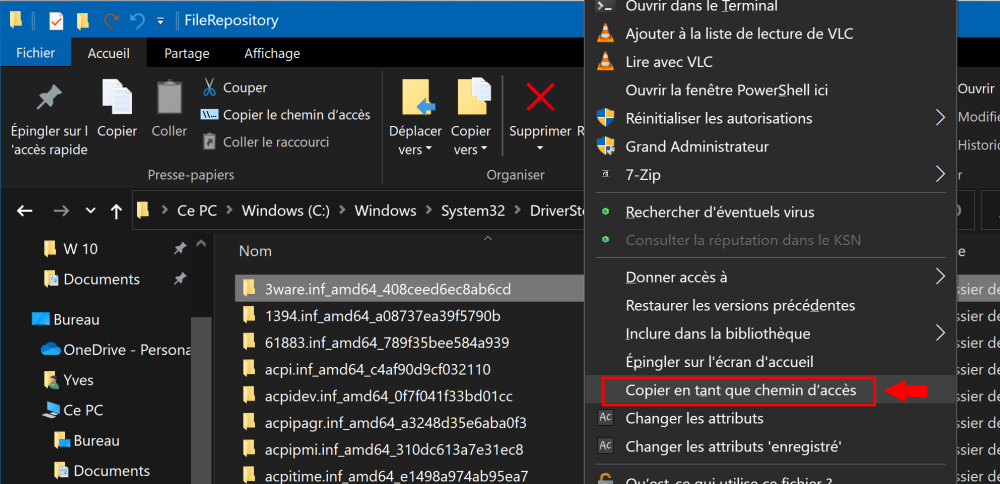This screenshot has height=484, width=1000.
Task: Open the Fichier tab
Action: tap(36, 54)
